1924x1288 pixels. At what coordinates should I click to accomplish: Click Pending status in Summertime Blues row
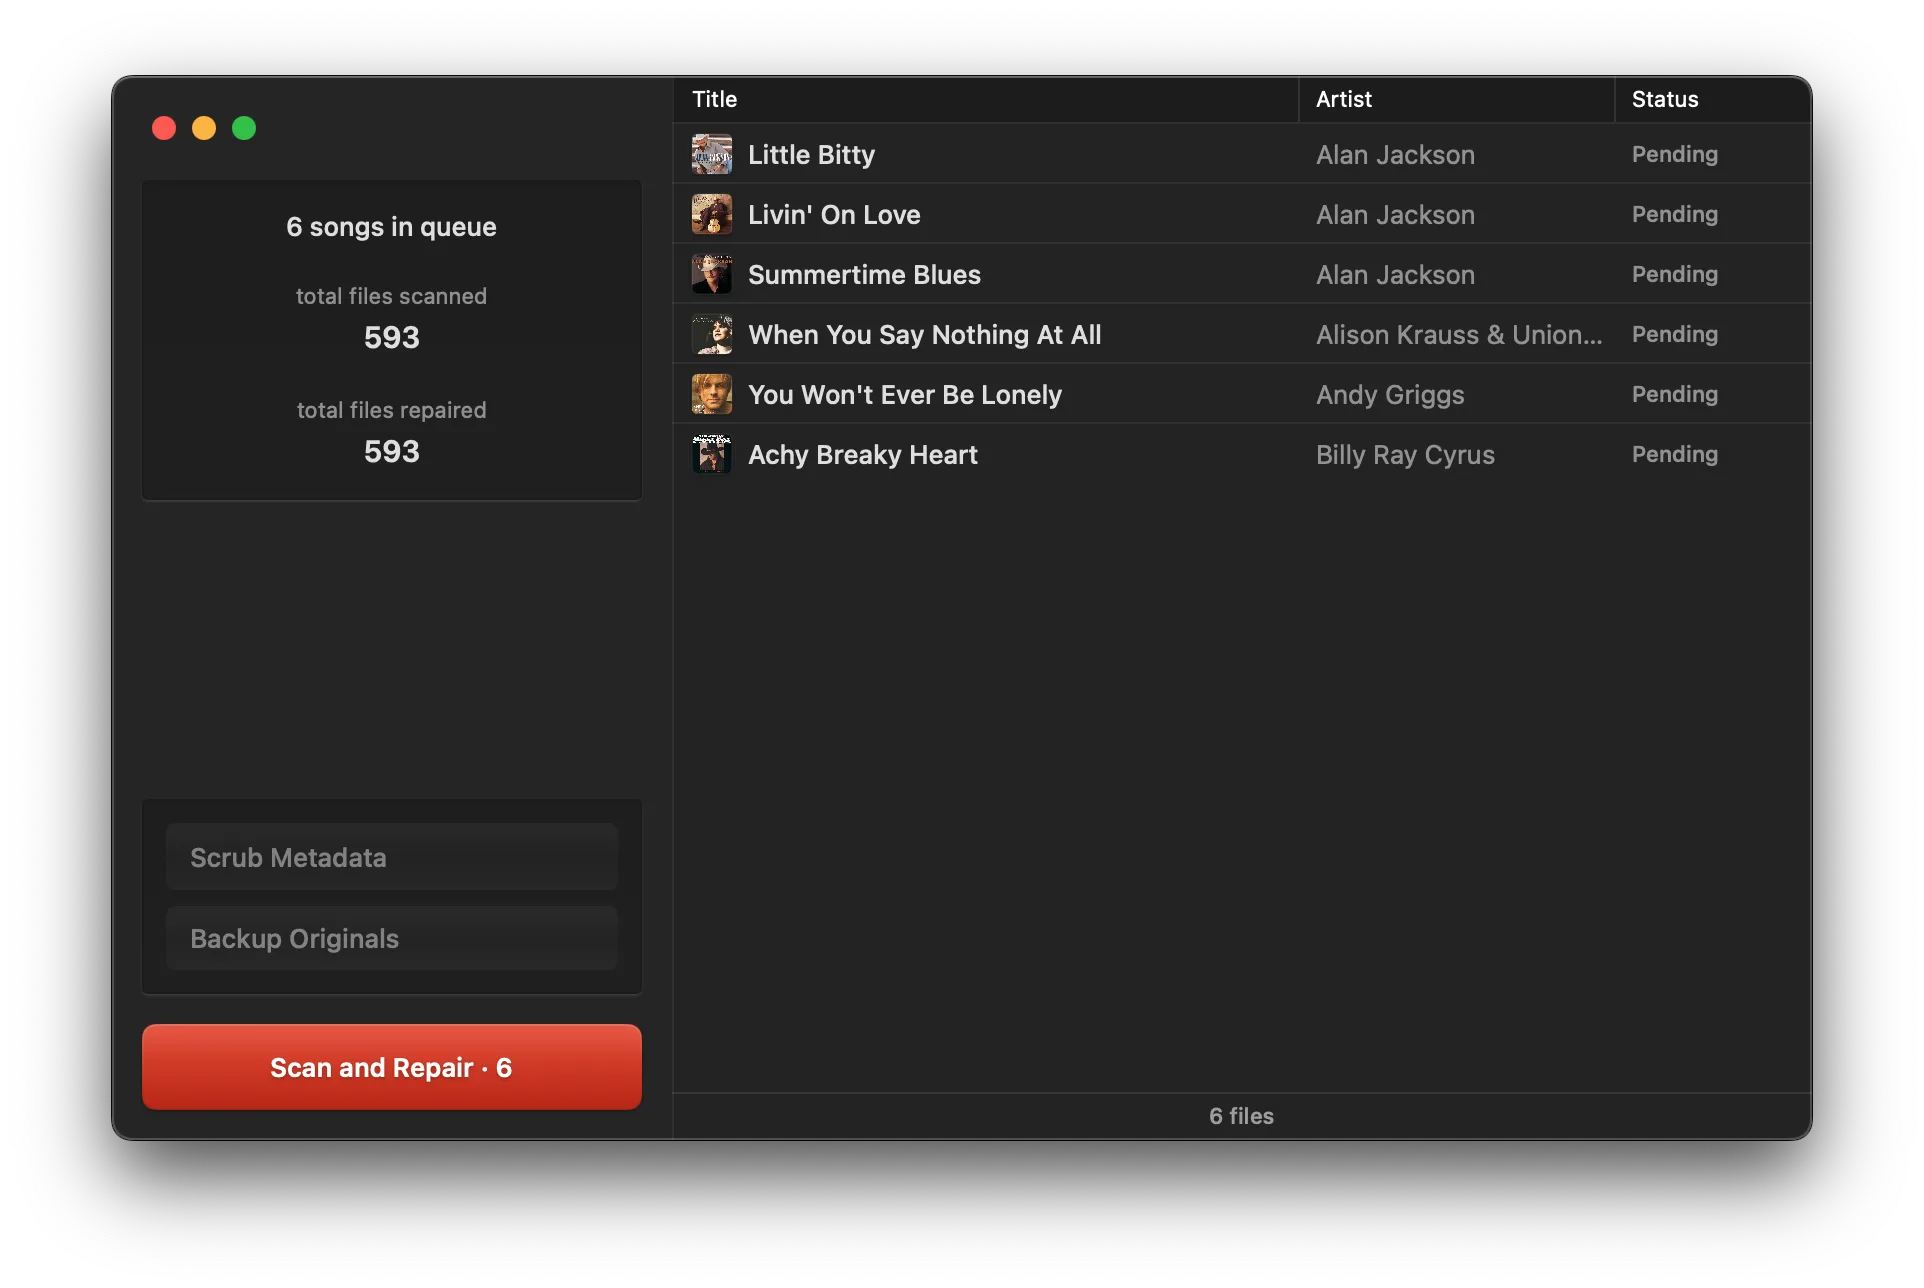coord(1675,274)
